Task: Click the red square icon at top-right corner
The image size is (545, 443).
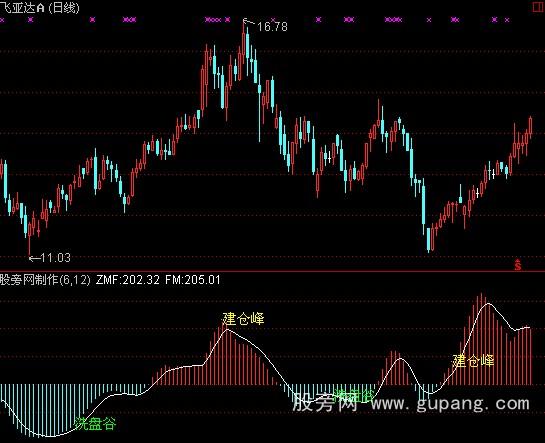Action: (539, 7)
